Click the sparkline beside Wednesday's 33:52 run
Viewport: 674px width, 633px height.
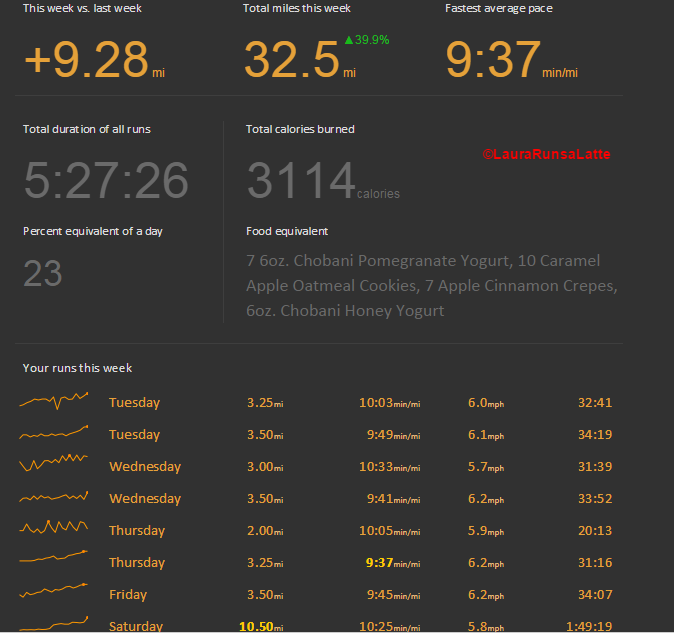(53, 498)
